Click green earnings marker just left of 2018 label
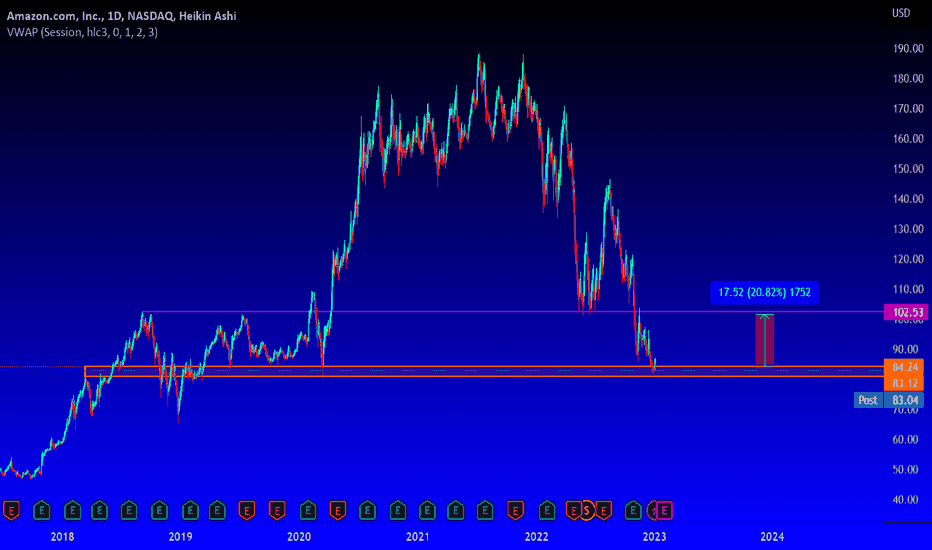 point(42,510)
